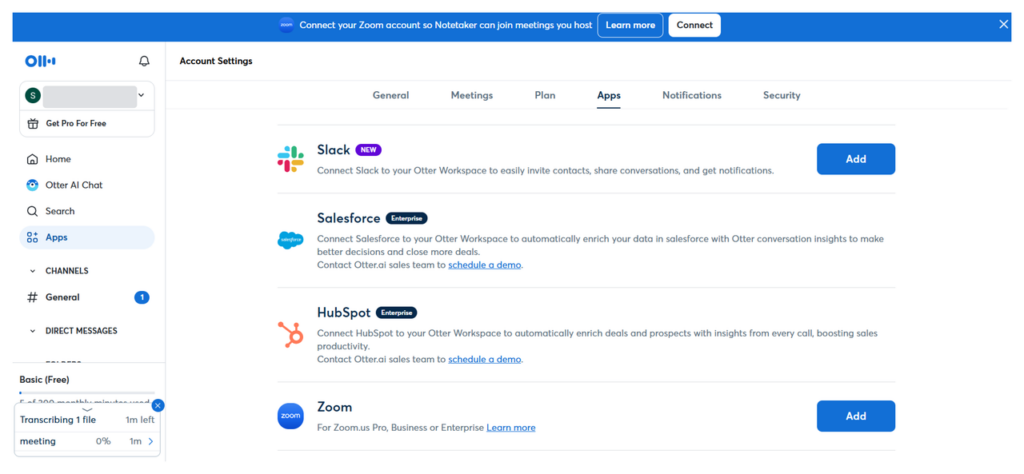This screenshot has height=474, width=1024.
Task: Click Learn more in the banner
Action: click(630, 25)
